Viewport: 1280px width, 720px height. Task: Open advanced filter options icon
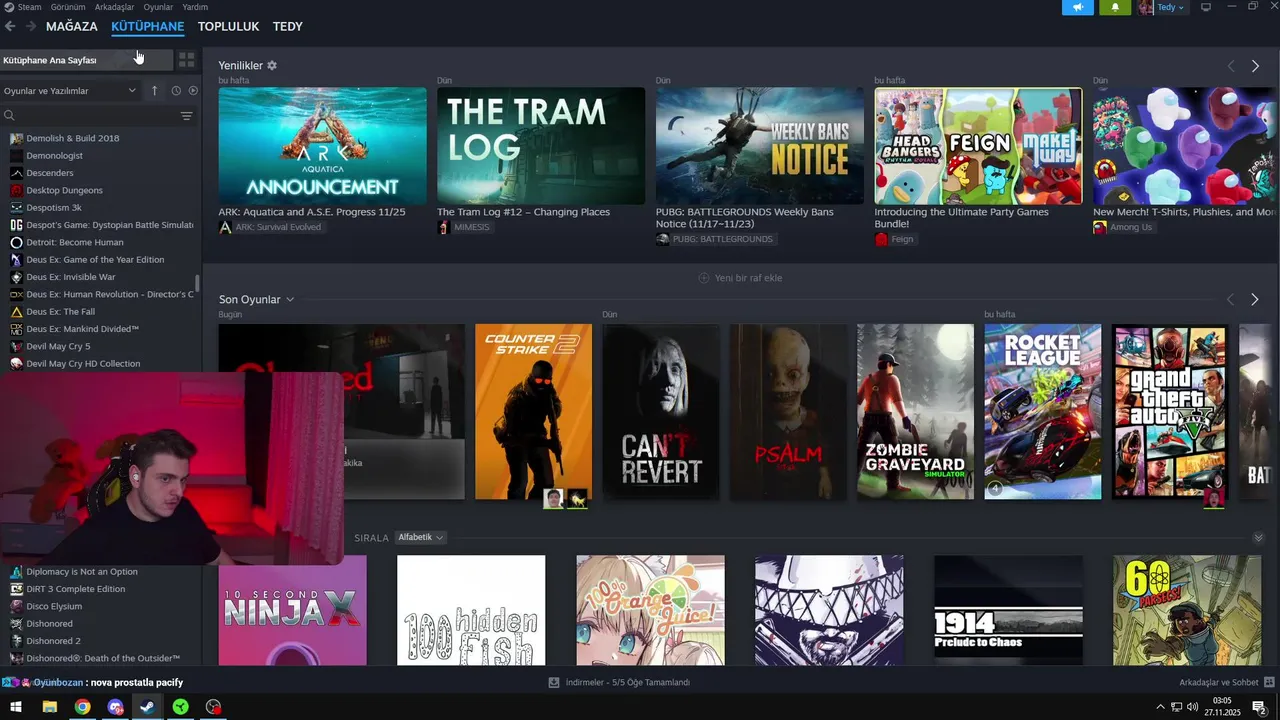coord(186,116)
